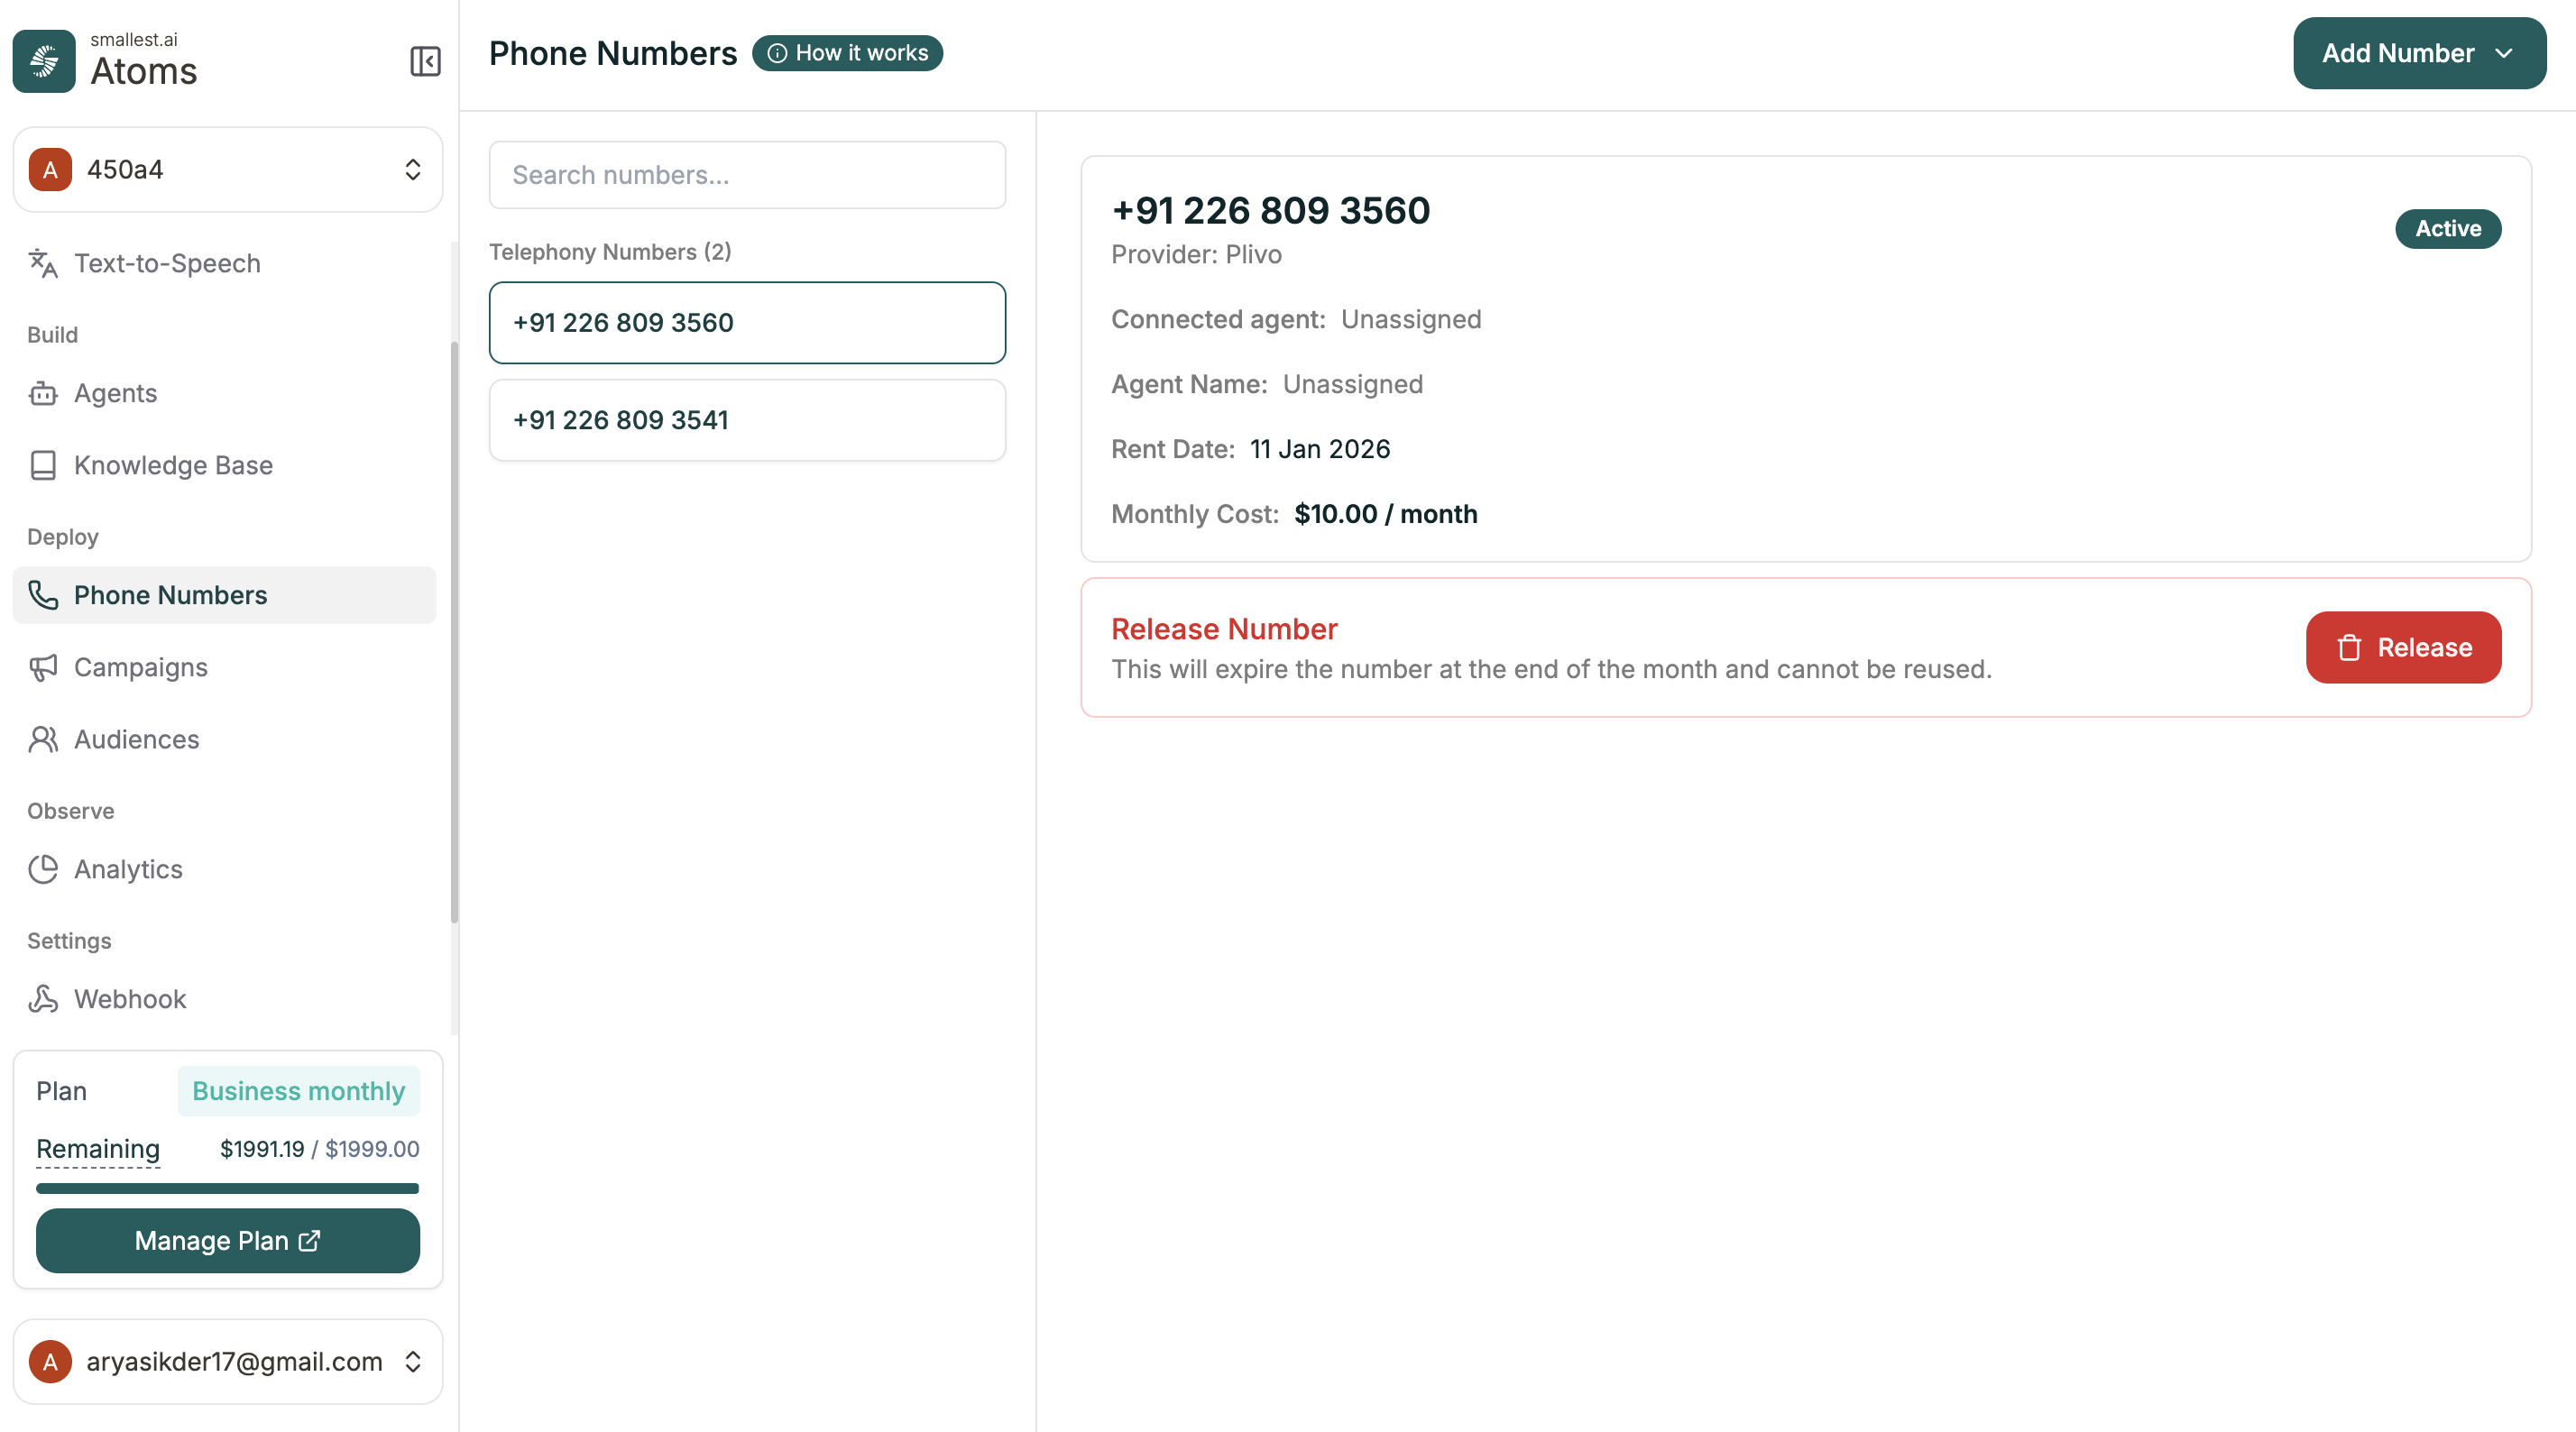Click the Phone Numbers sidebar icon
The width and height of the screenshot is (2576, 1432).
43,595
